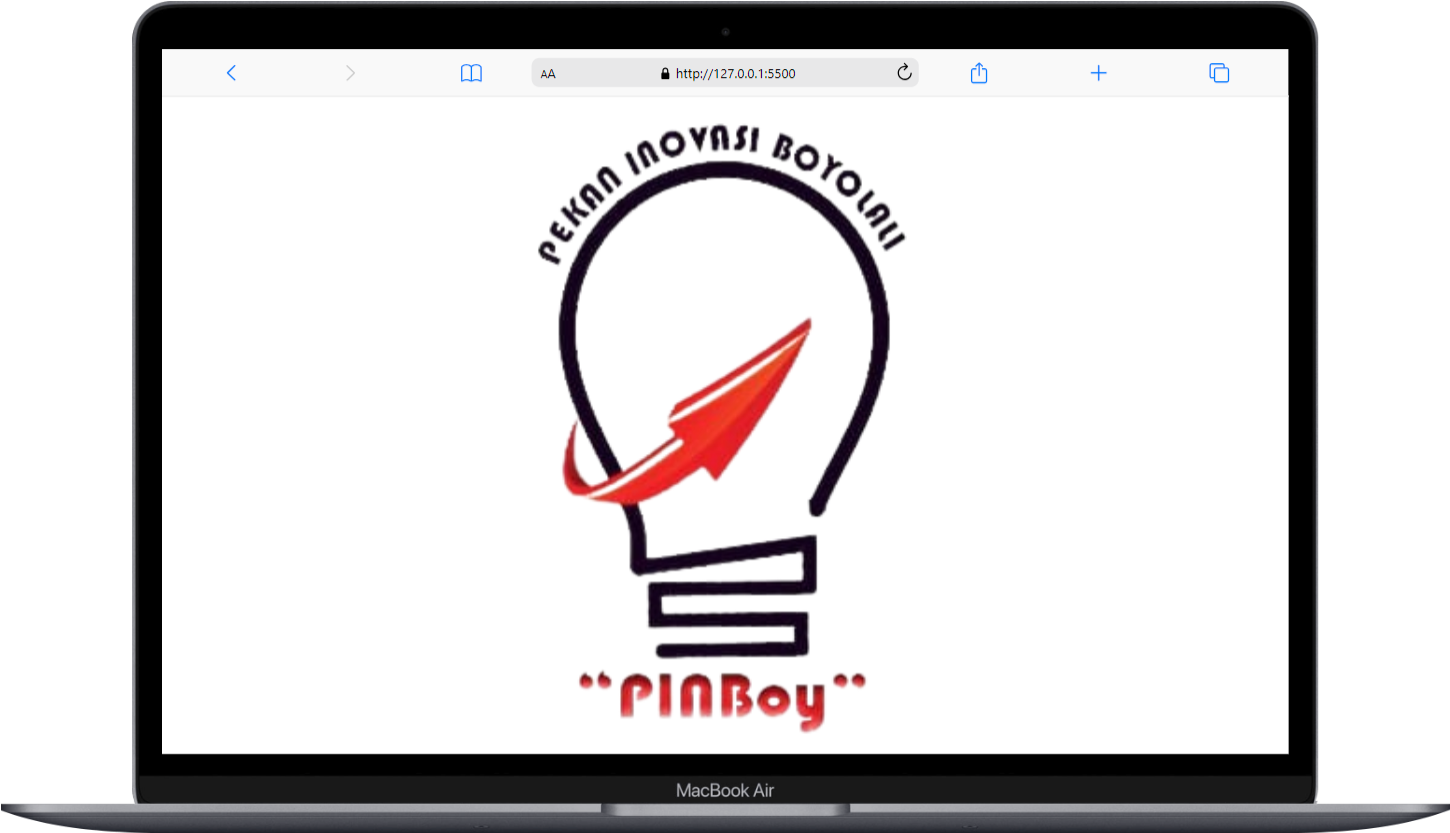Go back with the back arrow
This screenshot has height=833, width=1450.
coord(231,73)
